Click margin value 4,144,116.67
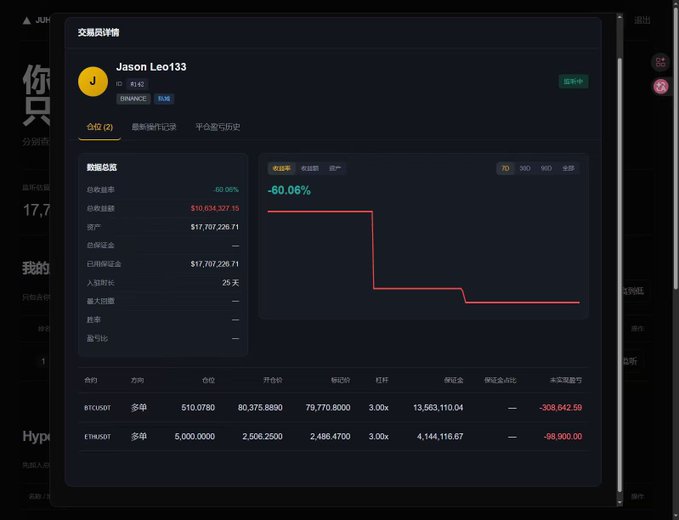The height and width of the screenshot is (520, 679). (440, 436)
